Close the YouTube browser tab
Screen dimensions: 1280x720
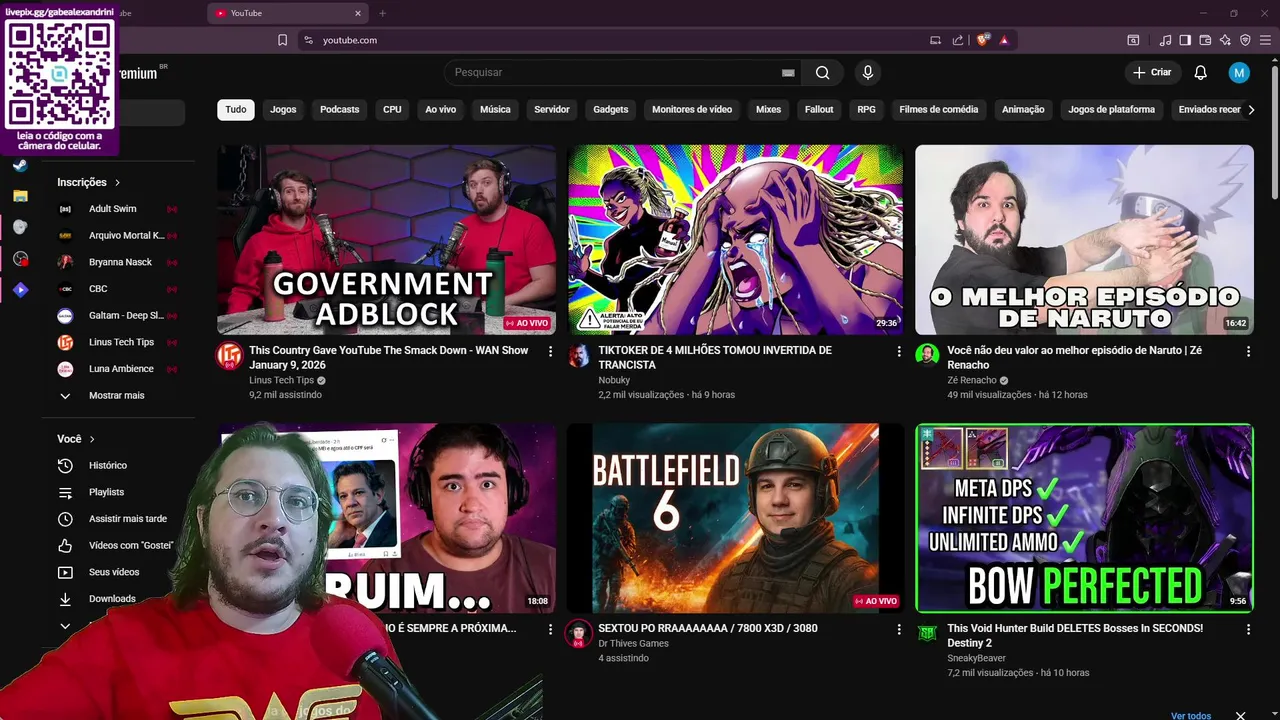[358, 13]
